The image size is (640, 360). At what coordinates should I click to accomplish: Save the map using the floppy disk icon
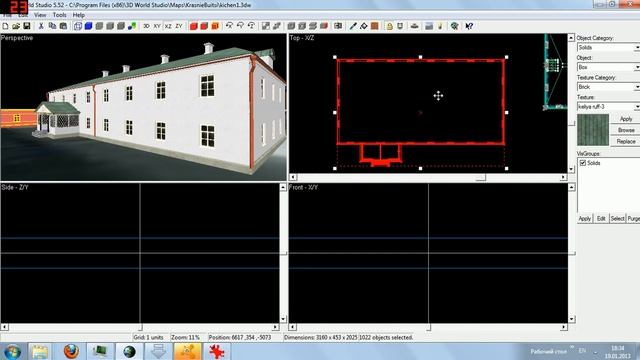point(27,26)
